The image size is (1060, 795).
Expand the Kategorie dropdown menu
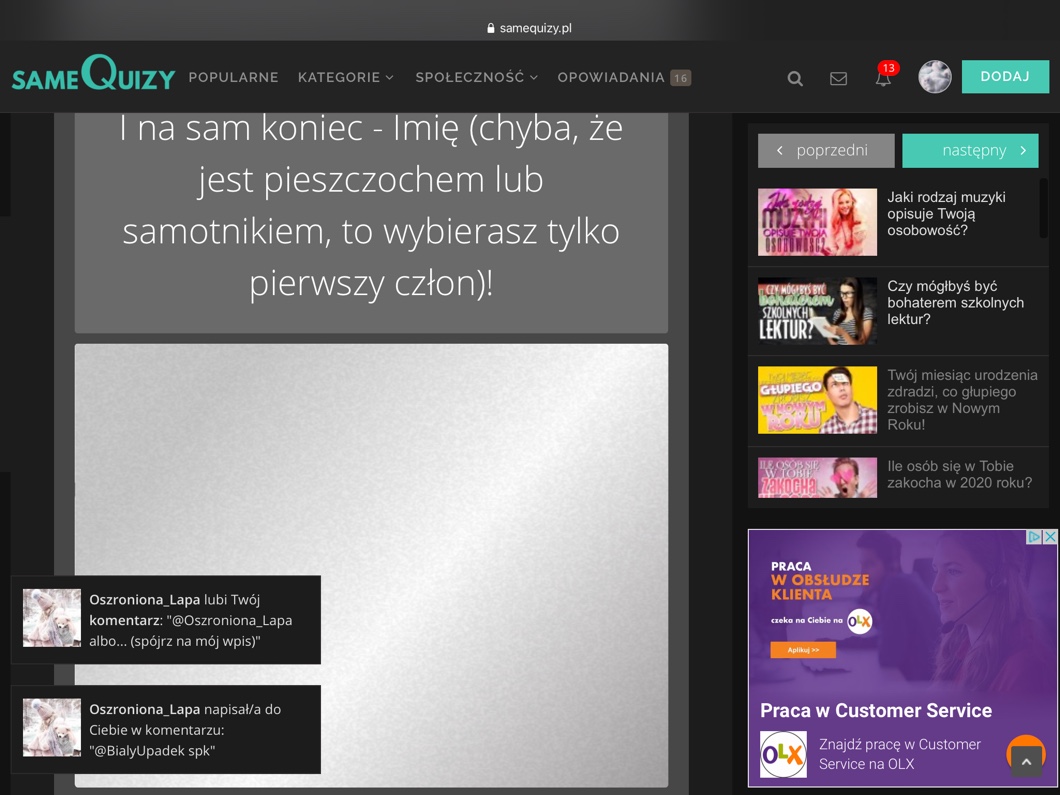(345, 77)
